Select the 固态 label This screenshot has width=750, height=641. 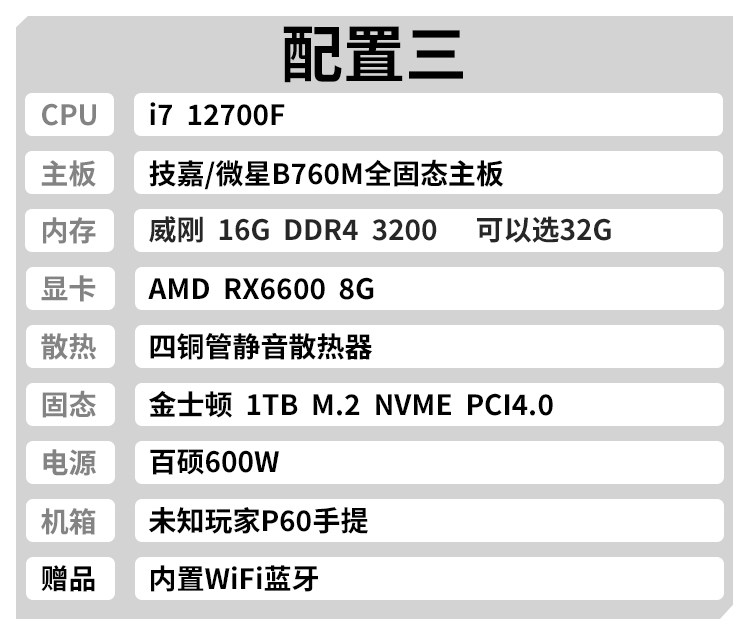click(69, 405)
